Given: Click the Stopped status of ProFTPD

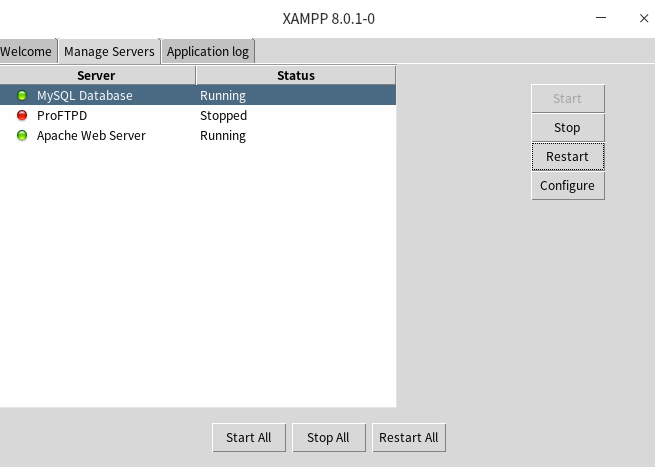Looking at the screenshot, I should [x=223, y=116].
